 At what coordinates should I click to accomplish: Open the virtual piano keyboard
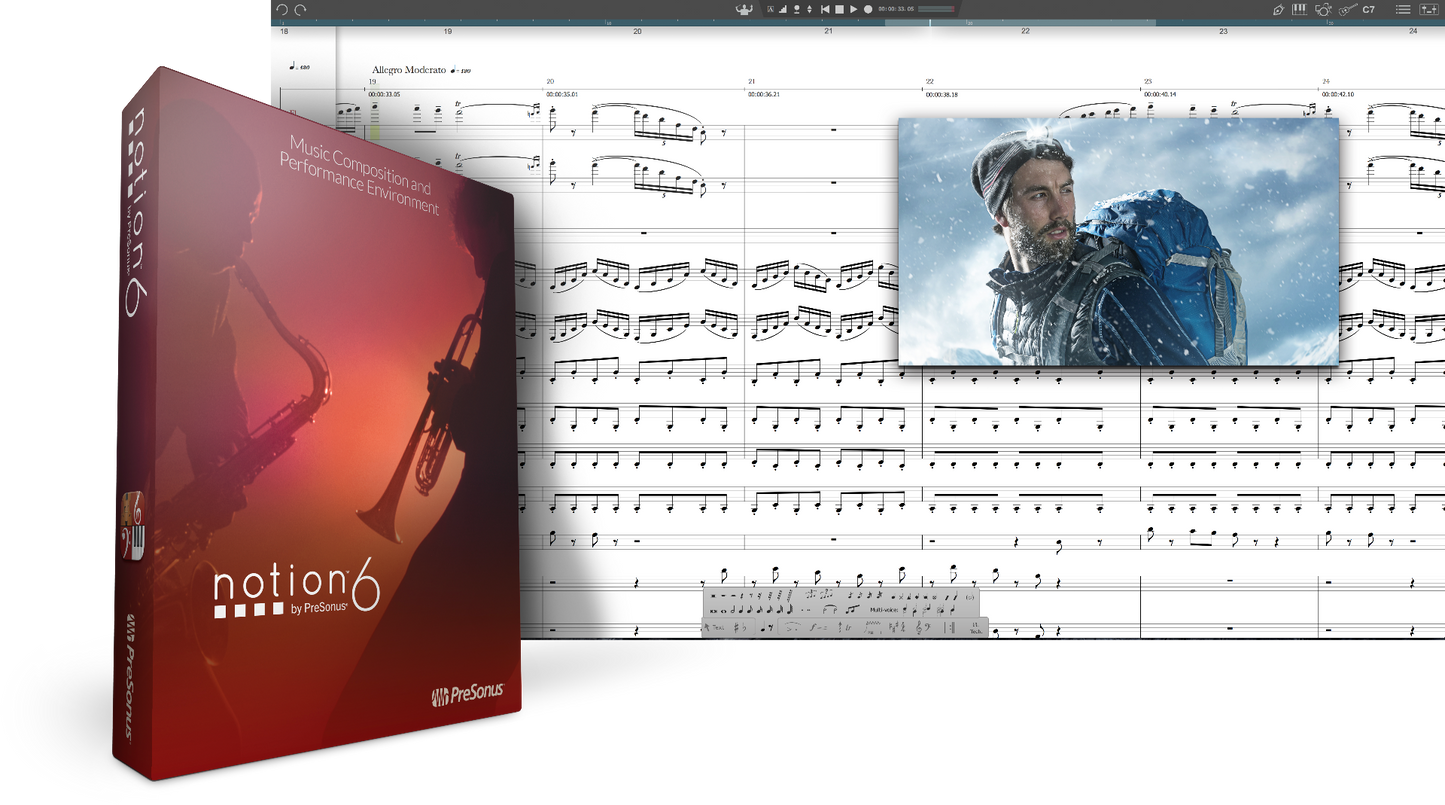click(1300, 9)
